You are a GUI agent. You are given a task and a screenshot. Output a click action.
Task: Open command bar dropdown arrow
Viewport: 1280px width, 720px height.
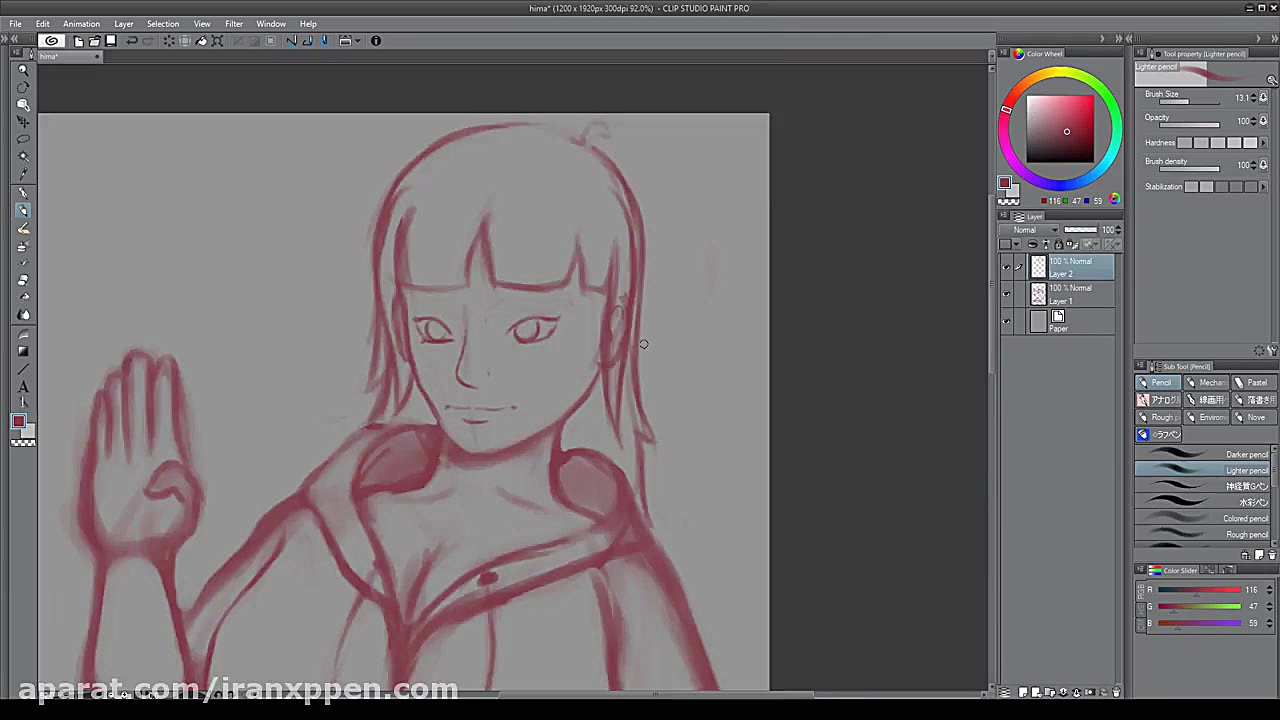[358, 41]
